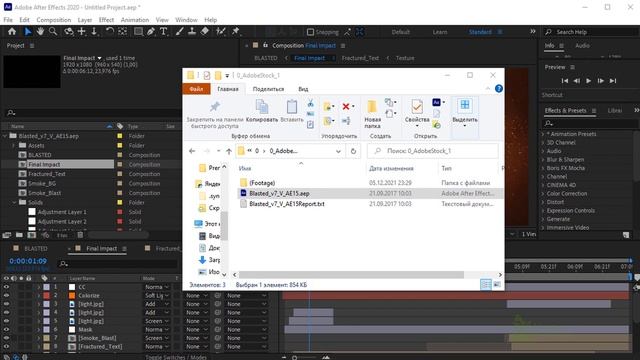This screenshot has width=640, height=360.
Task: Click the Выделить button in ribbon
Action: (x=465, y=113)
